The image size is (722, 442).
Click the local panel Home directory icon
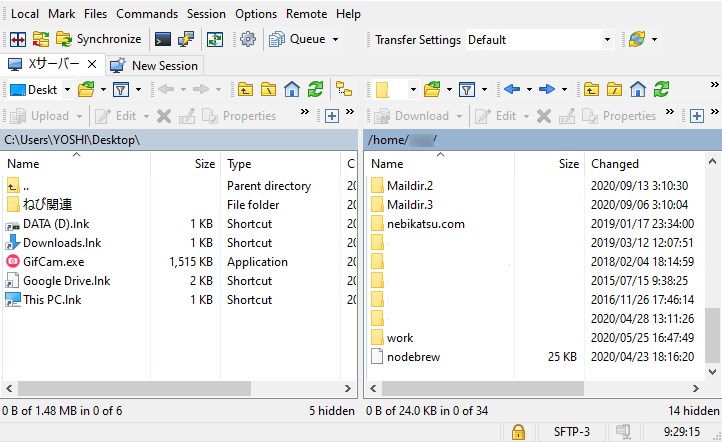point(291,89)
